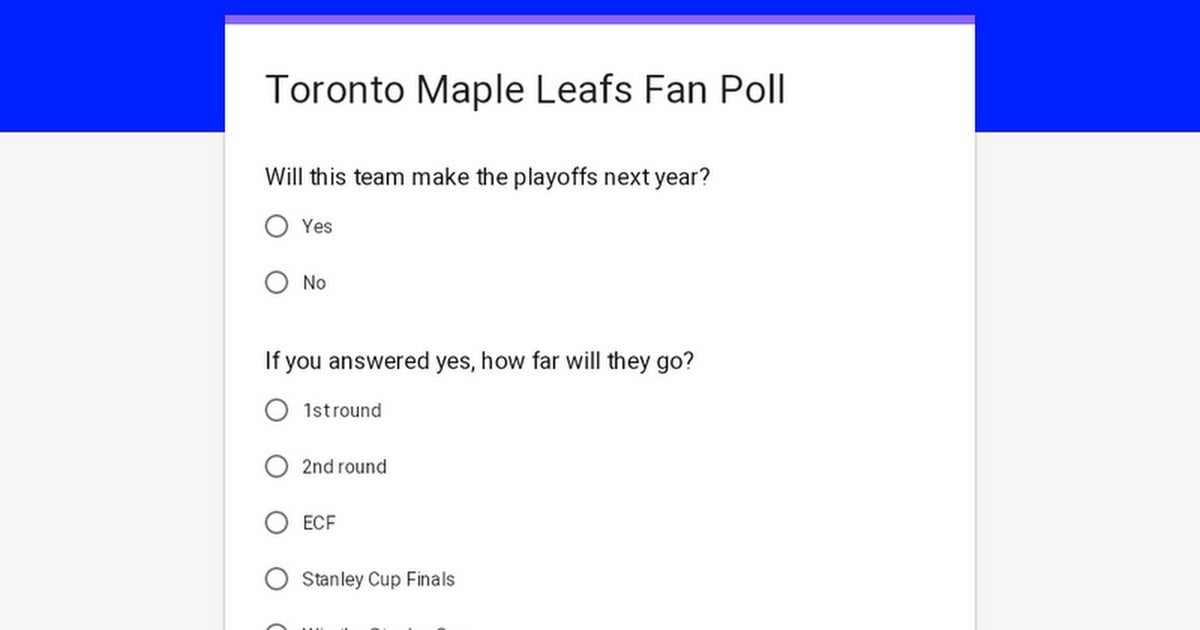Choose the "1st round" radio circle

tap(276, 411)
